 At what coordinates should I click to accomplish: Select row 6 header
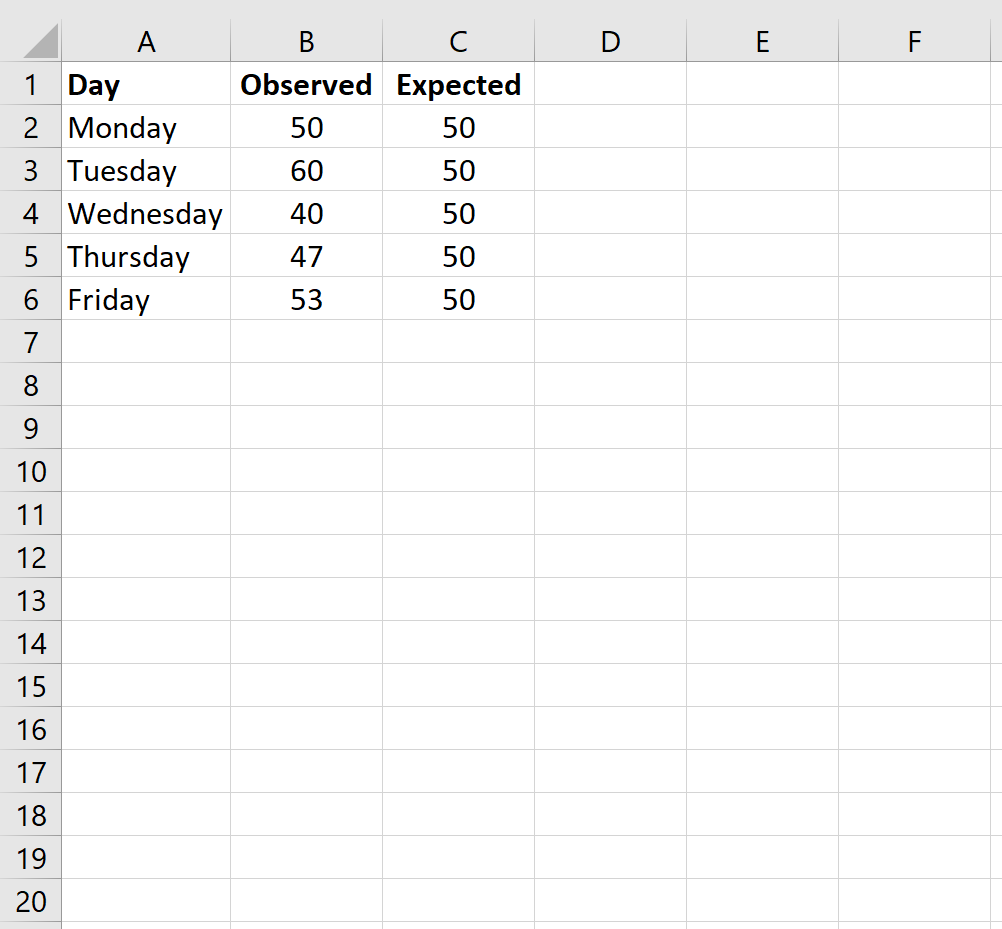(x=31, y=299)
